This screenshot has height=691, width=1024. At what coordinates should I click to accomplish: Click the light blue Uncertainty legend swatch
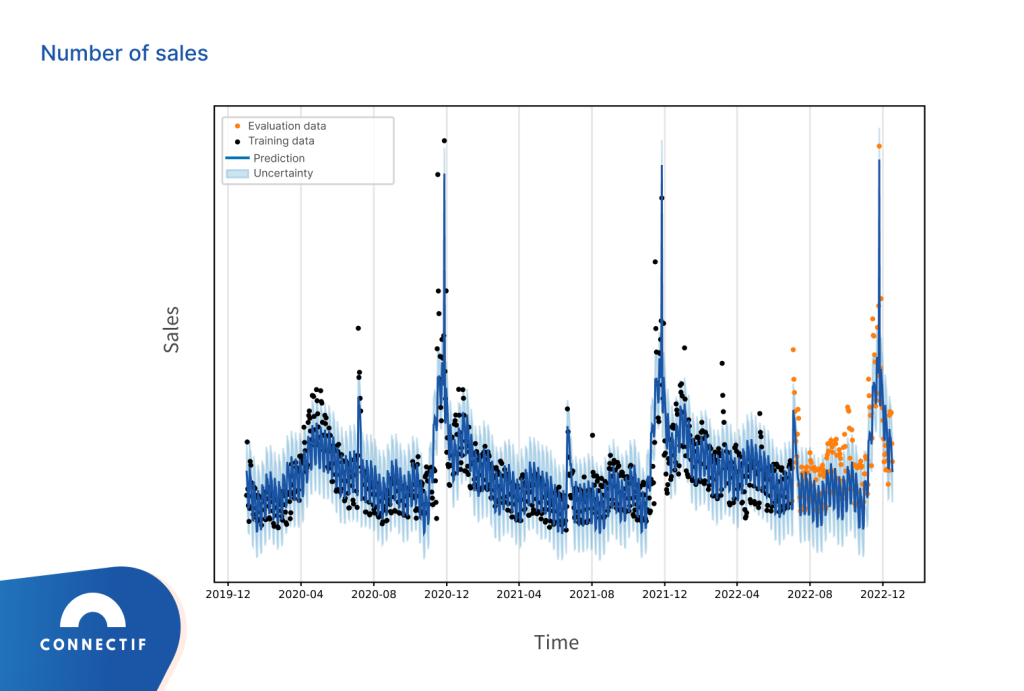coord(236,173)
